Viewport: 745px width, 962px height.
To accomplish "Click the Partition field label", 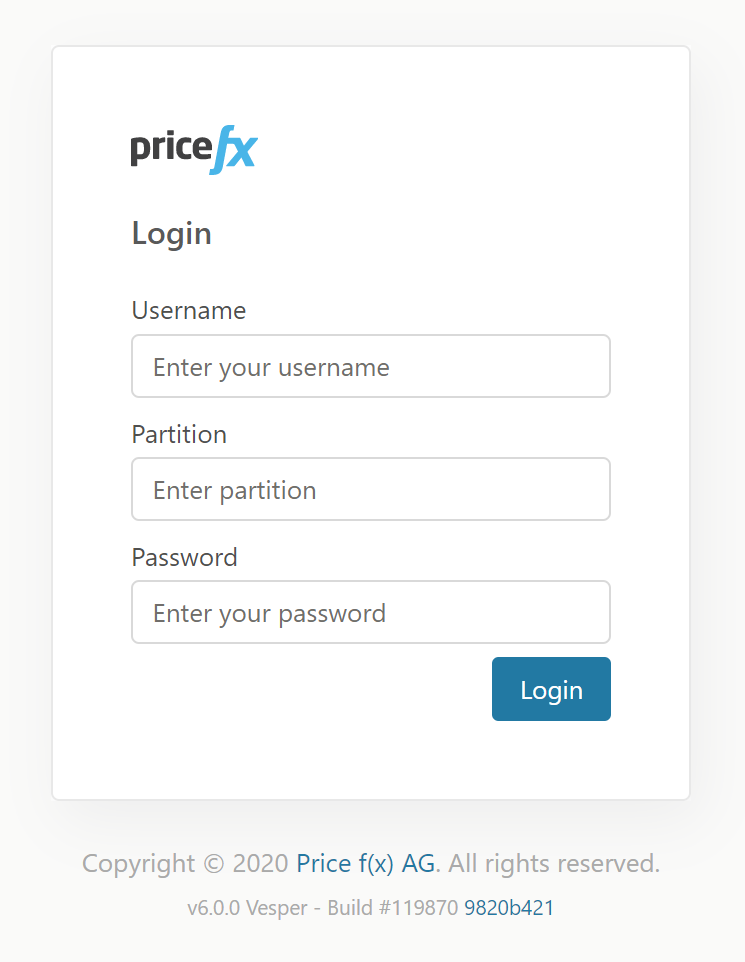I will pos(179,434).
